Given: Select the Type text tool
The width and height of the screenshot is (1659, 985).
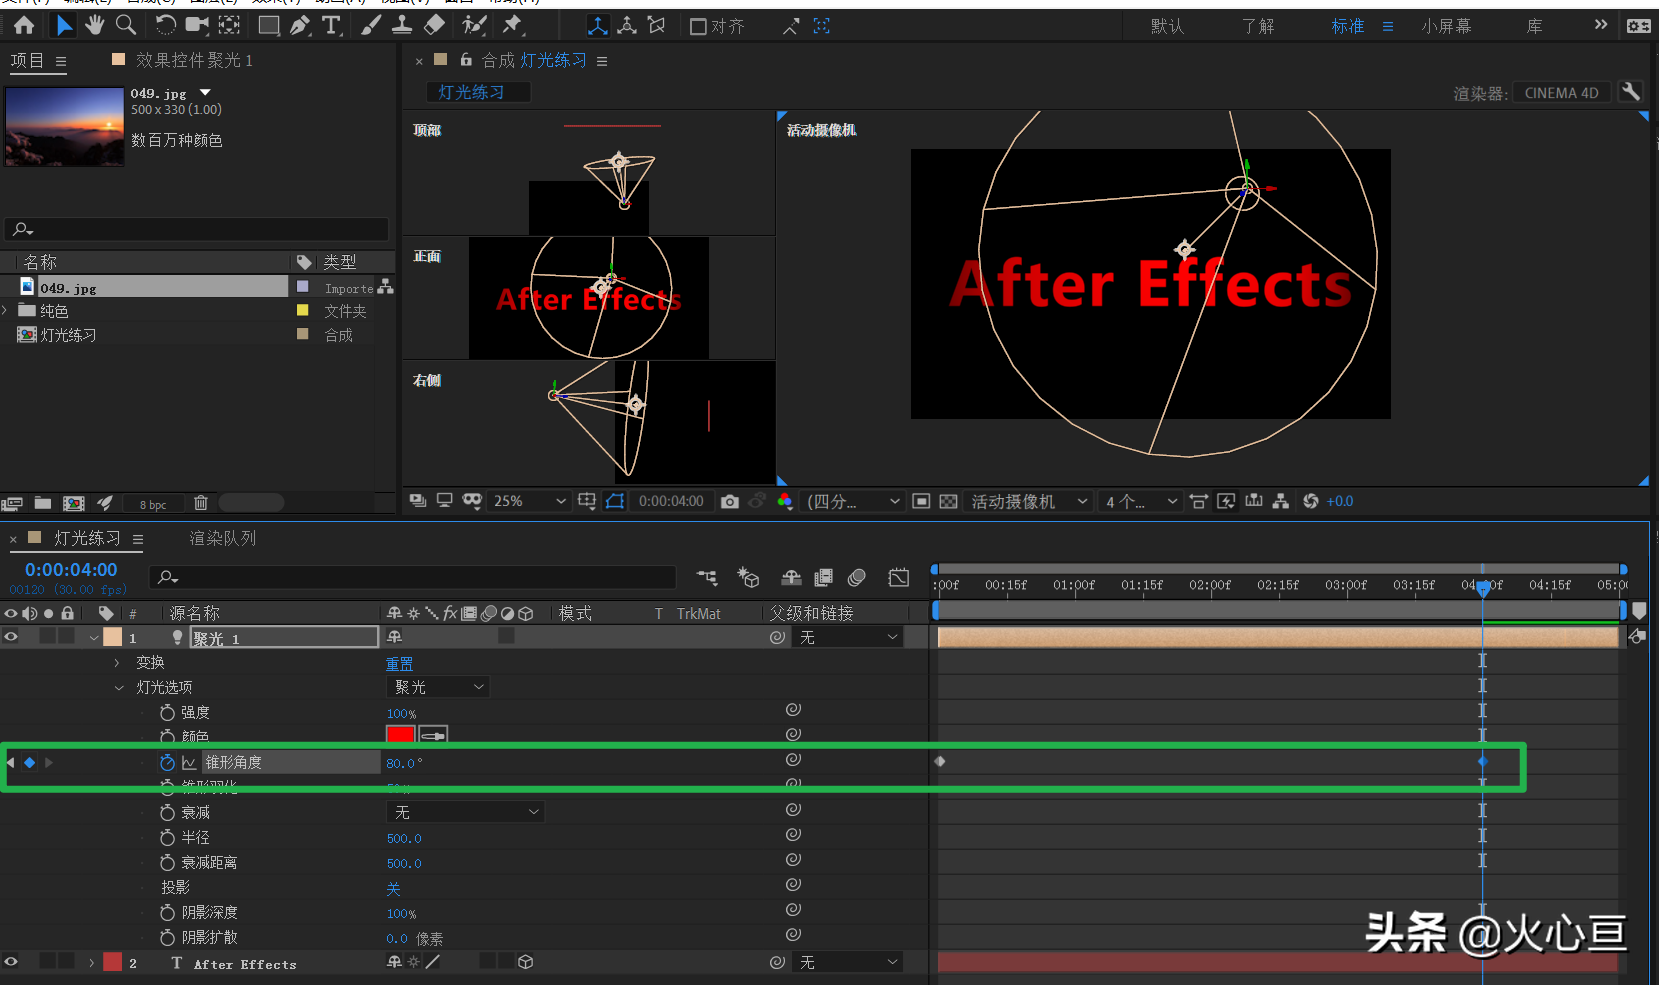Looking at the screenshot, I should coord(331,25).
